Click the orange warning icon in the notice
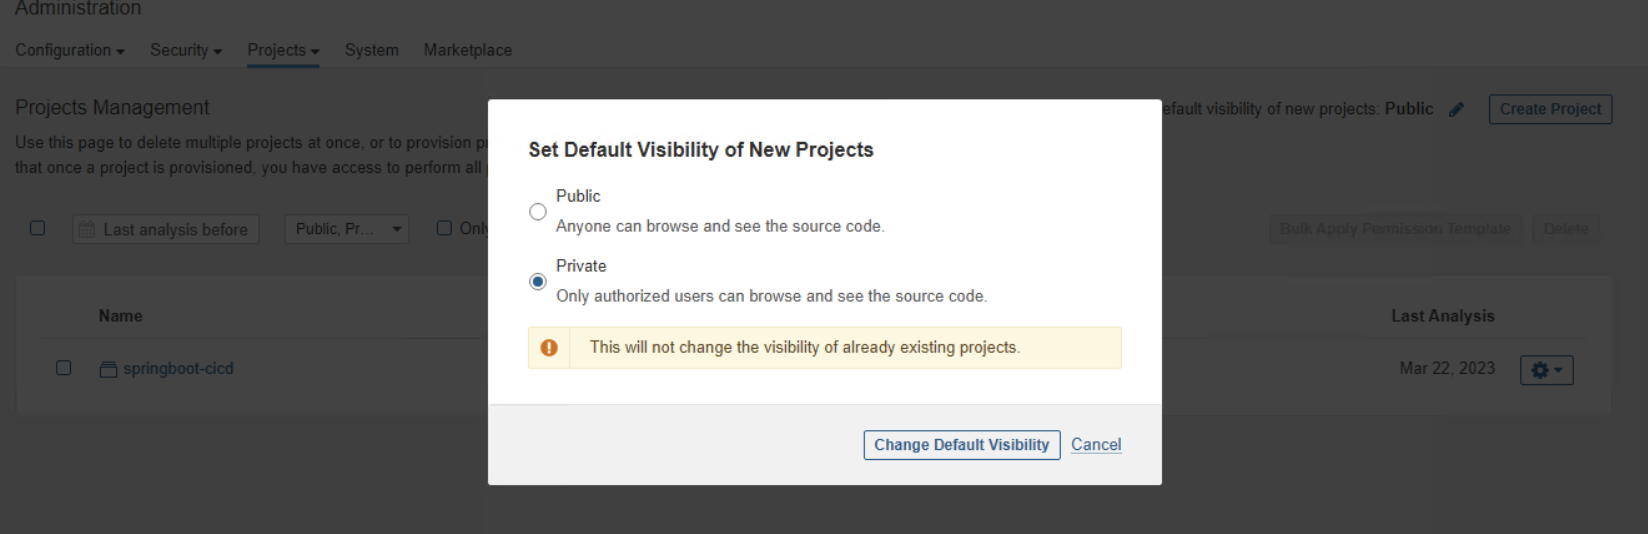Image resolution: width=1648 pixels, height=534 pixels. pyautogui.click(x=549, y=348)
